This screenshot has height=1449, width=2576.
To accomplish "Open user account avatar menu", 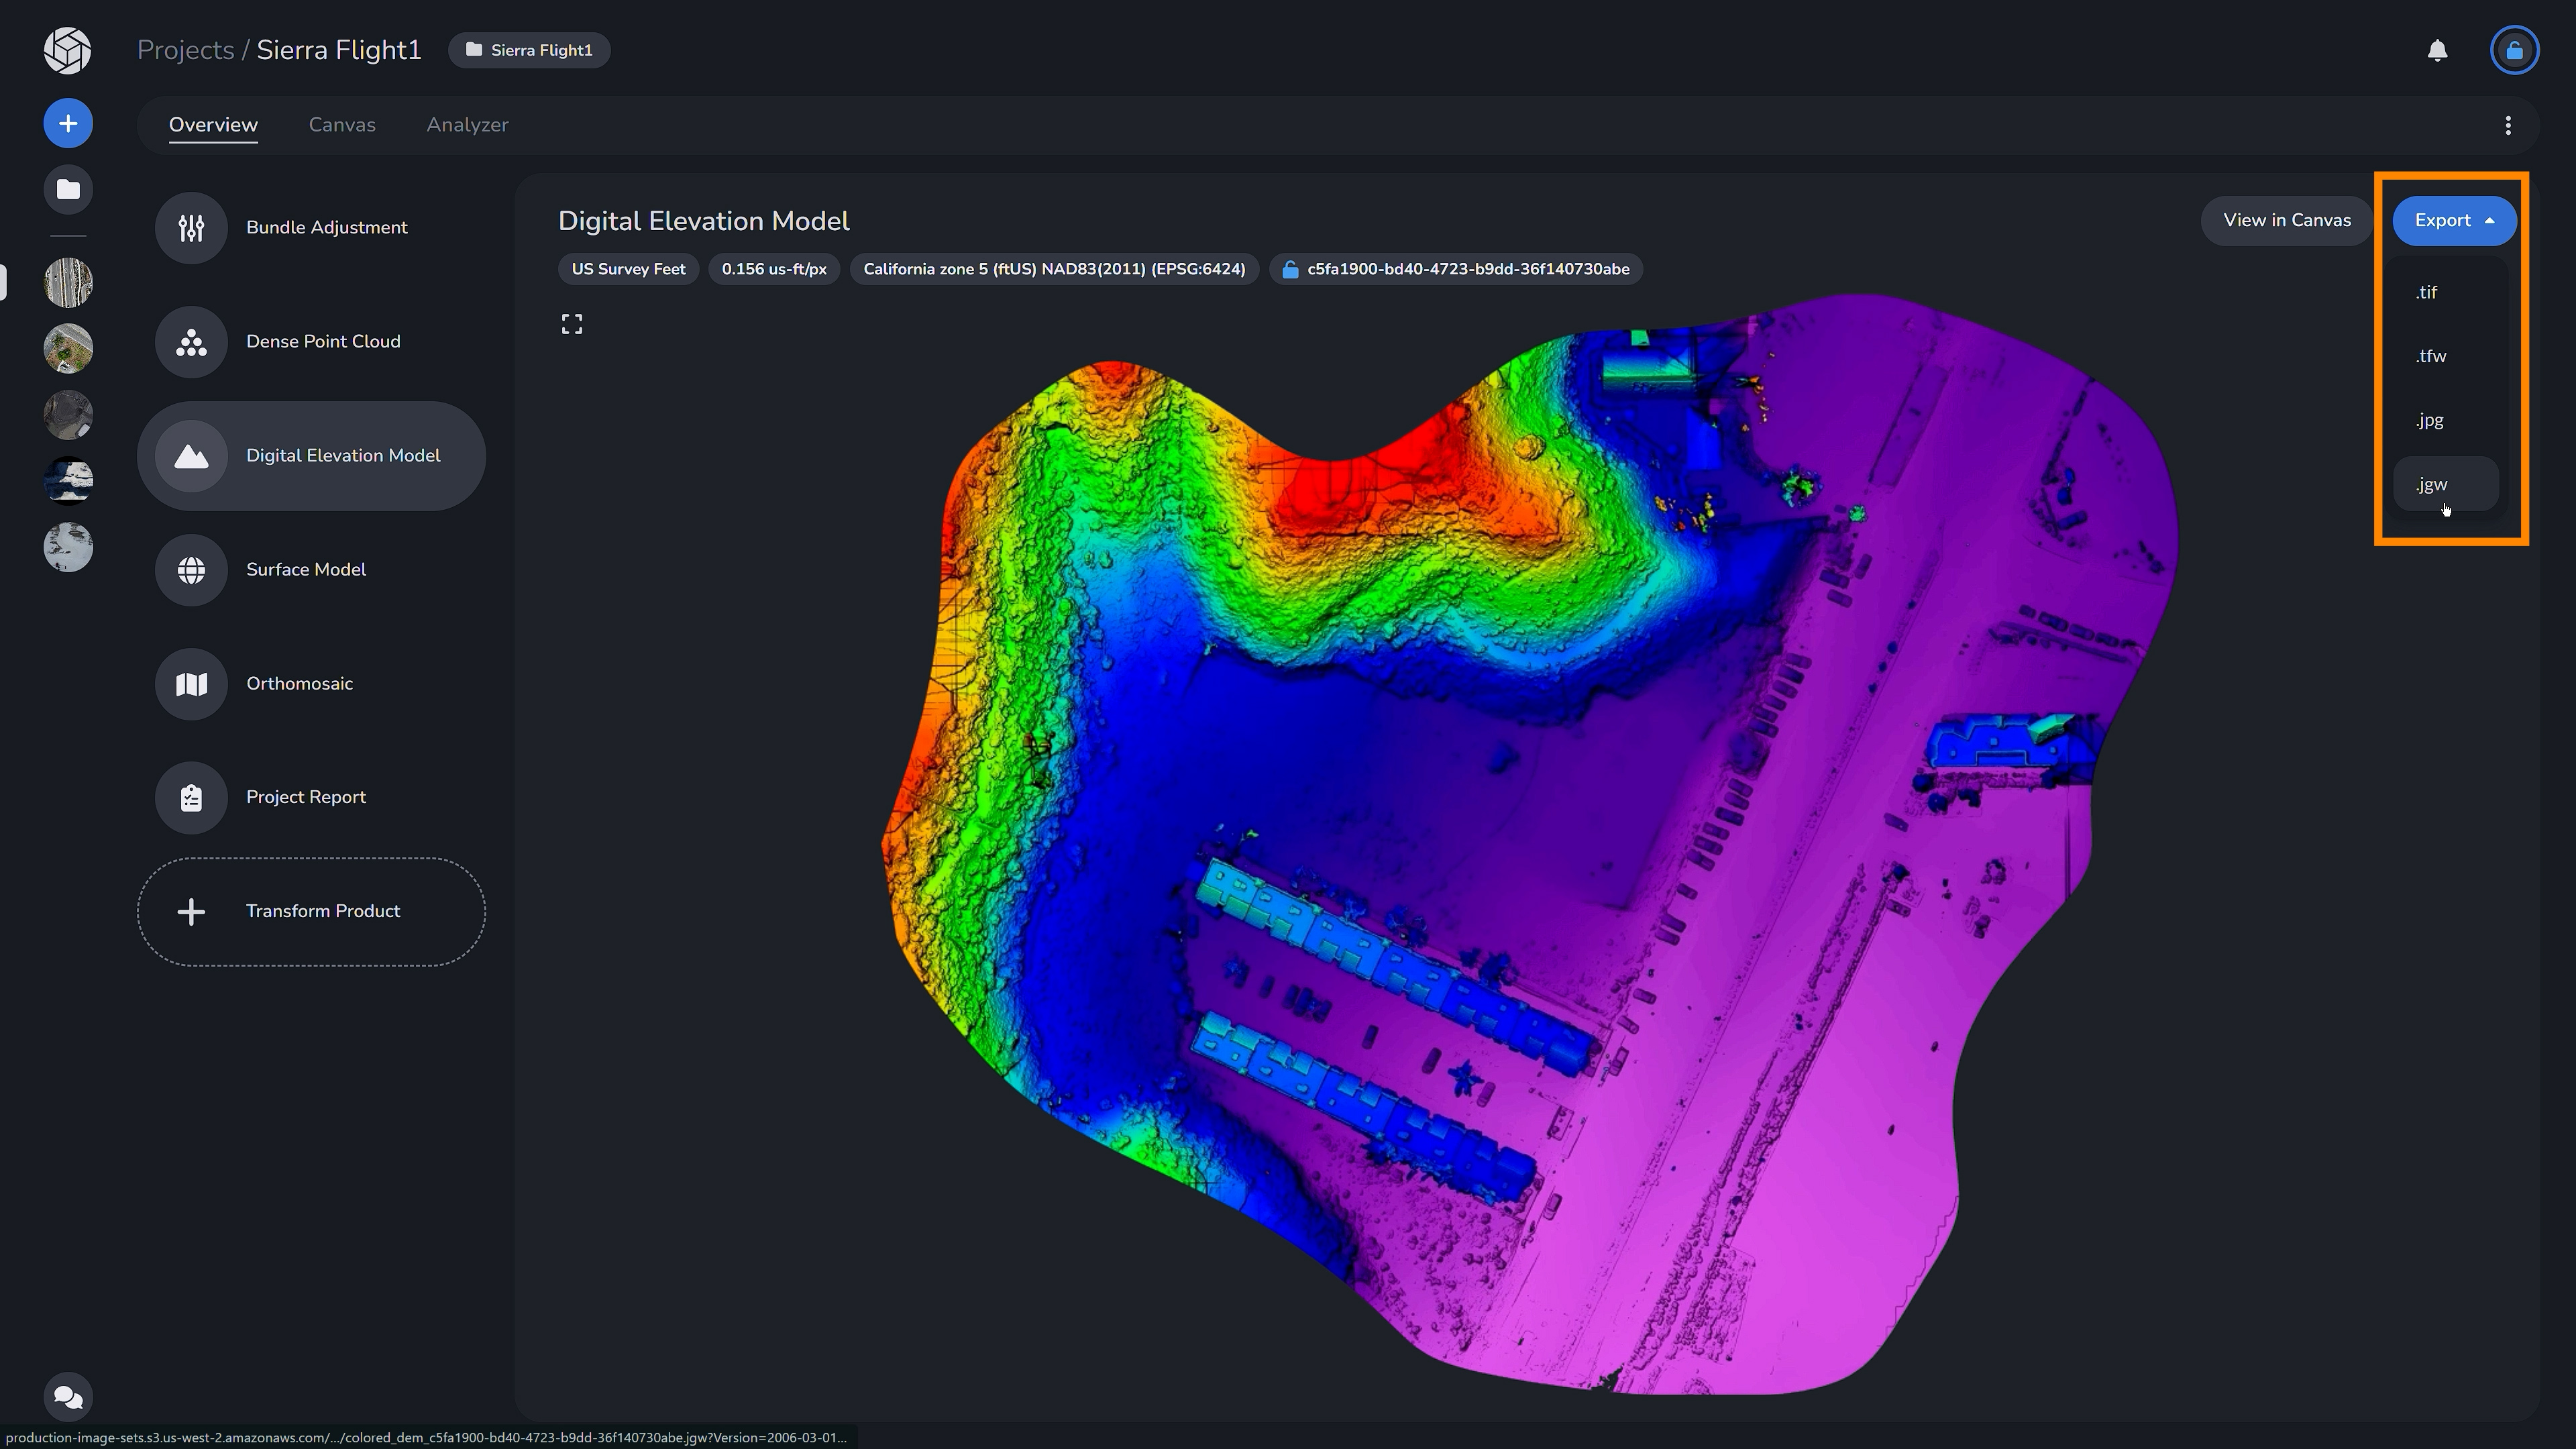I will (x=2514, y=50).
